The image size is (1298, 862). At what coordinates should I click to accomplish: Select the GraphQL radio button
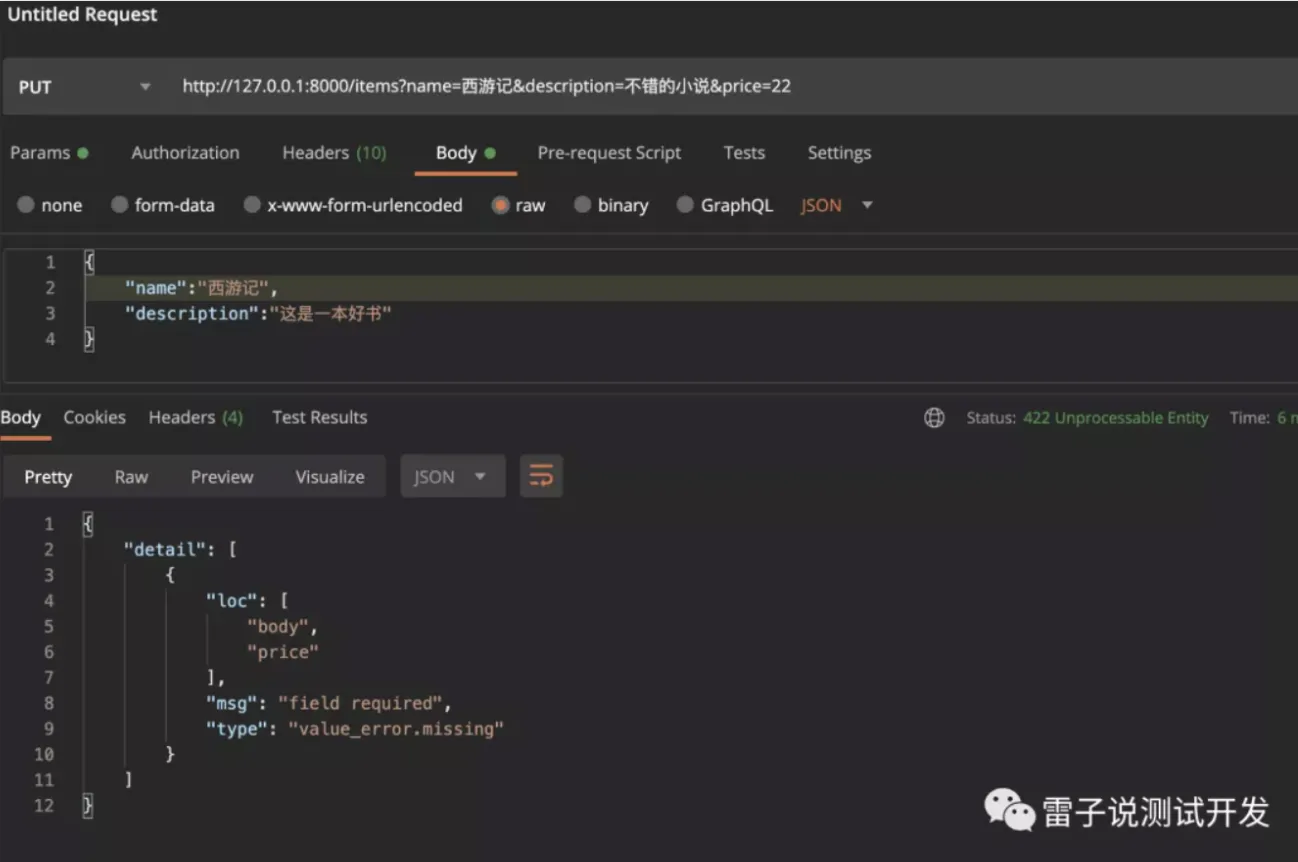pyautogui.click(x=685, y=205)
